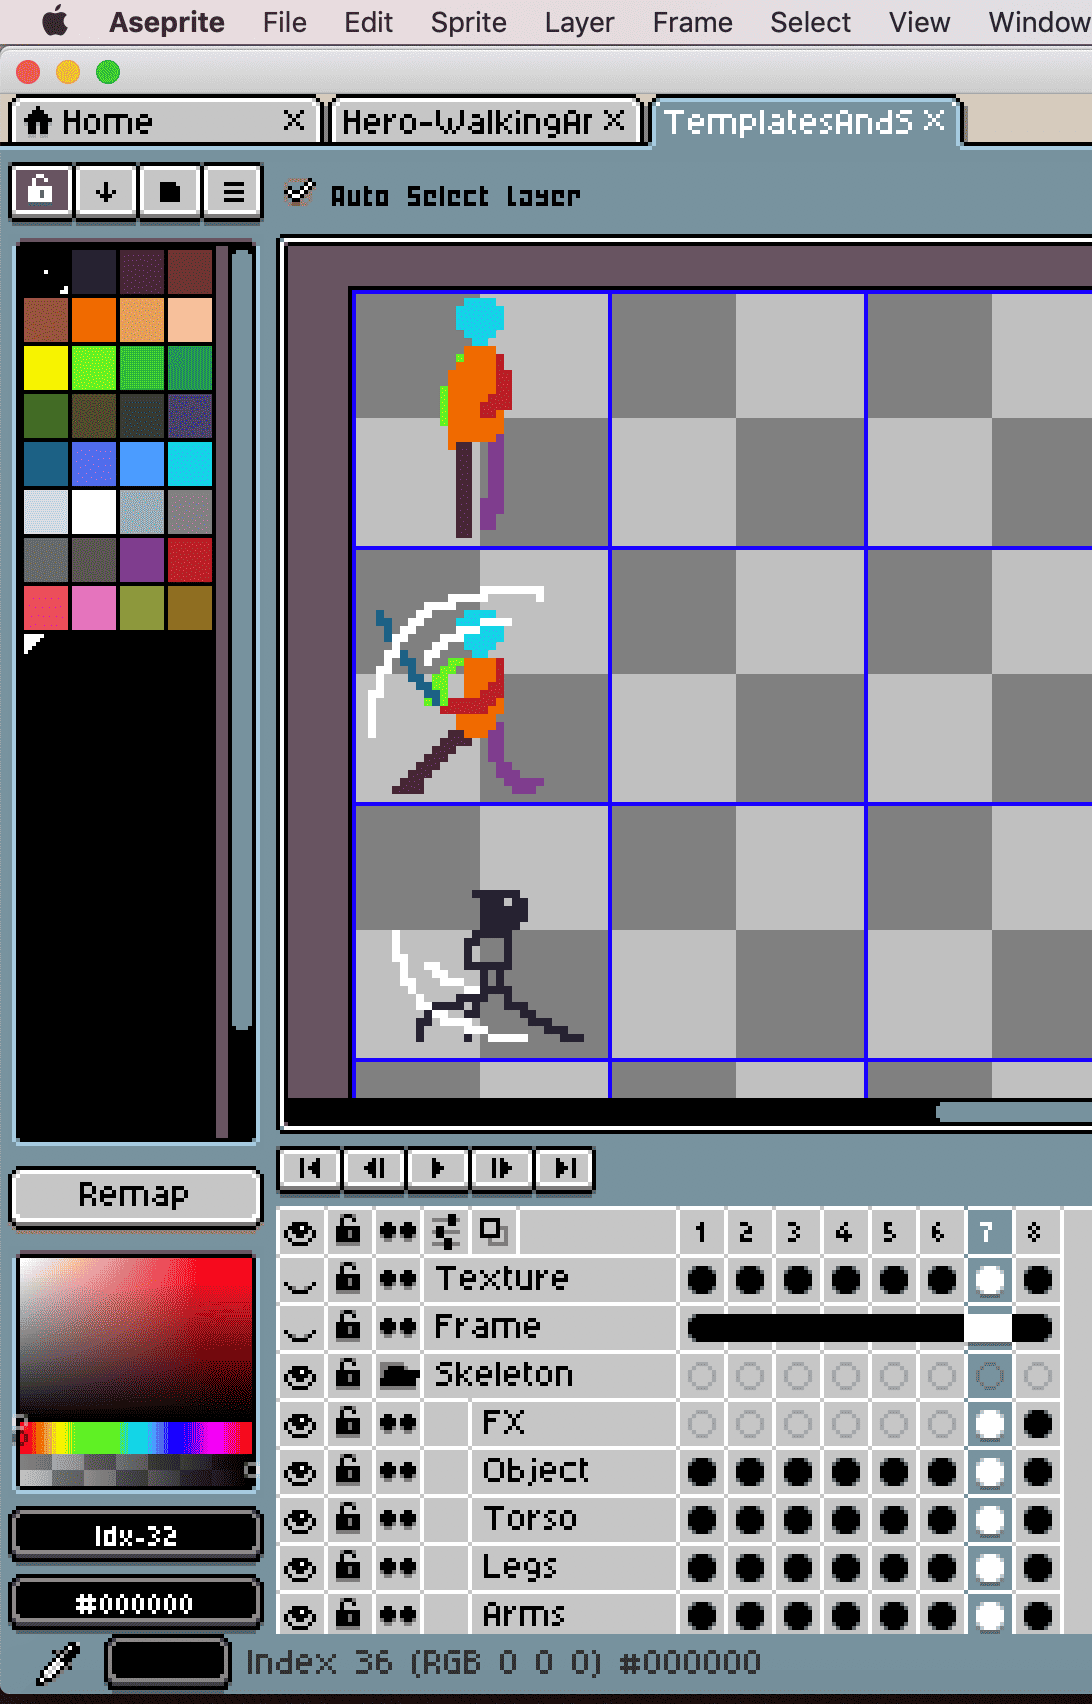Select frame 3 in the timeline header
1092x1704 pixels.
tap(794, 1232)
